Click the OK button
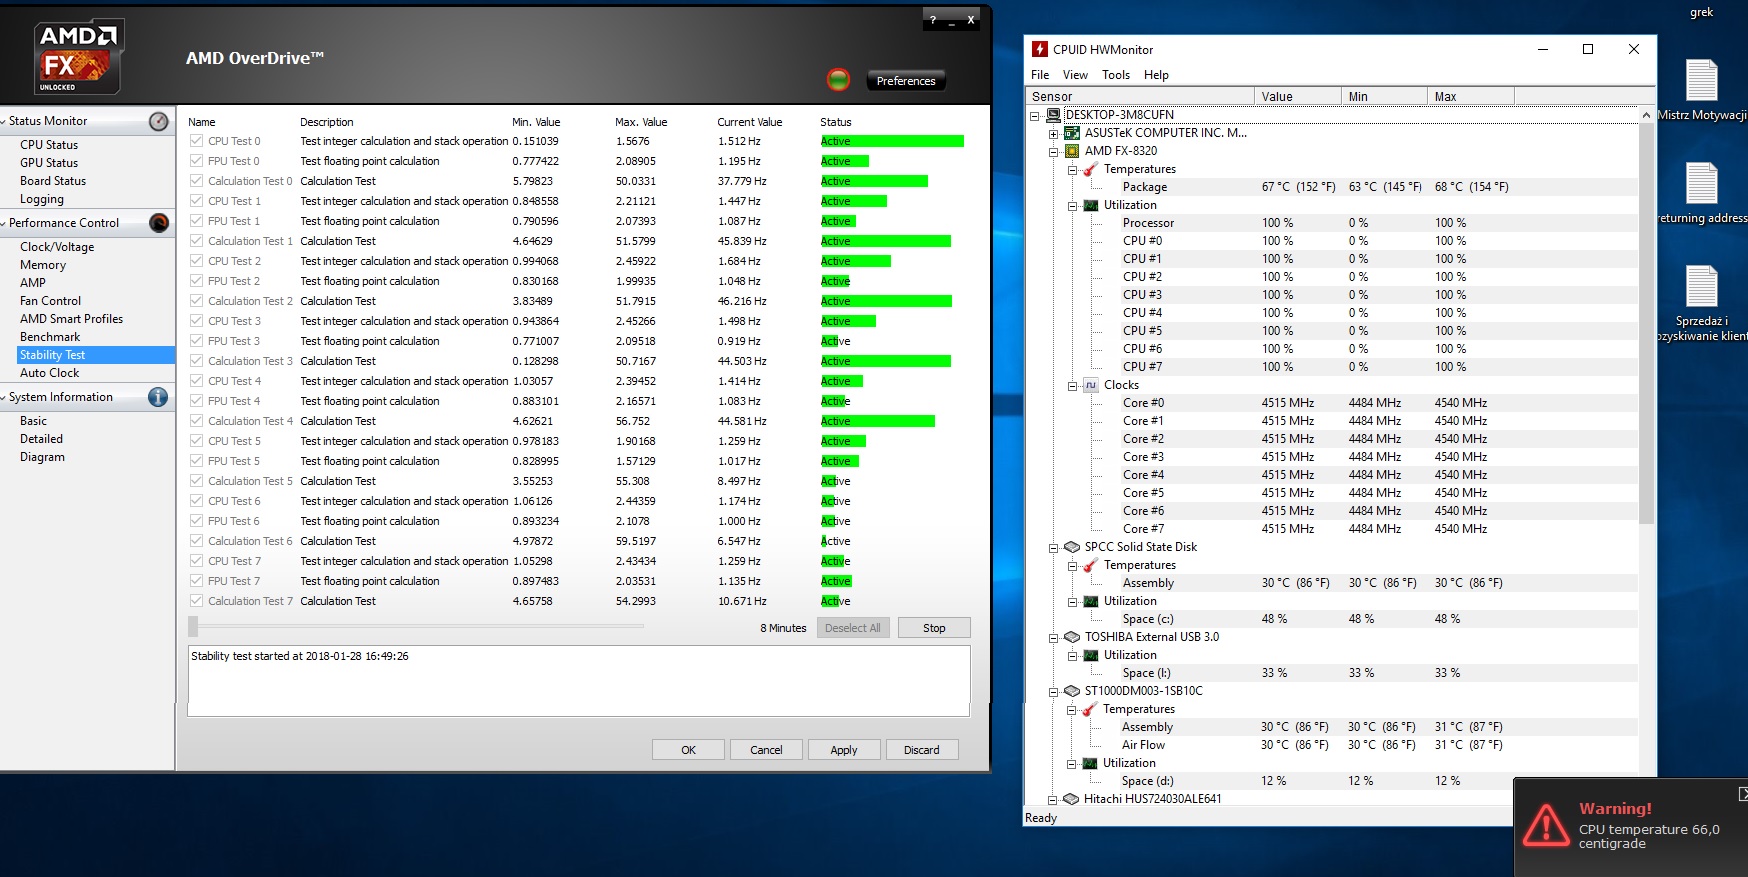 (x=689, y=750)
